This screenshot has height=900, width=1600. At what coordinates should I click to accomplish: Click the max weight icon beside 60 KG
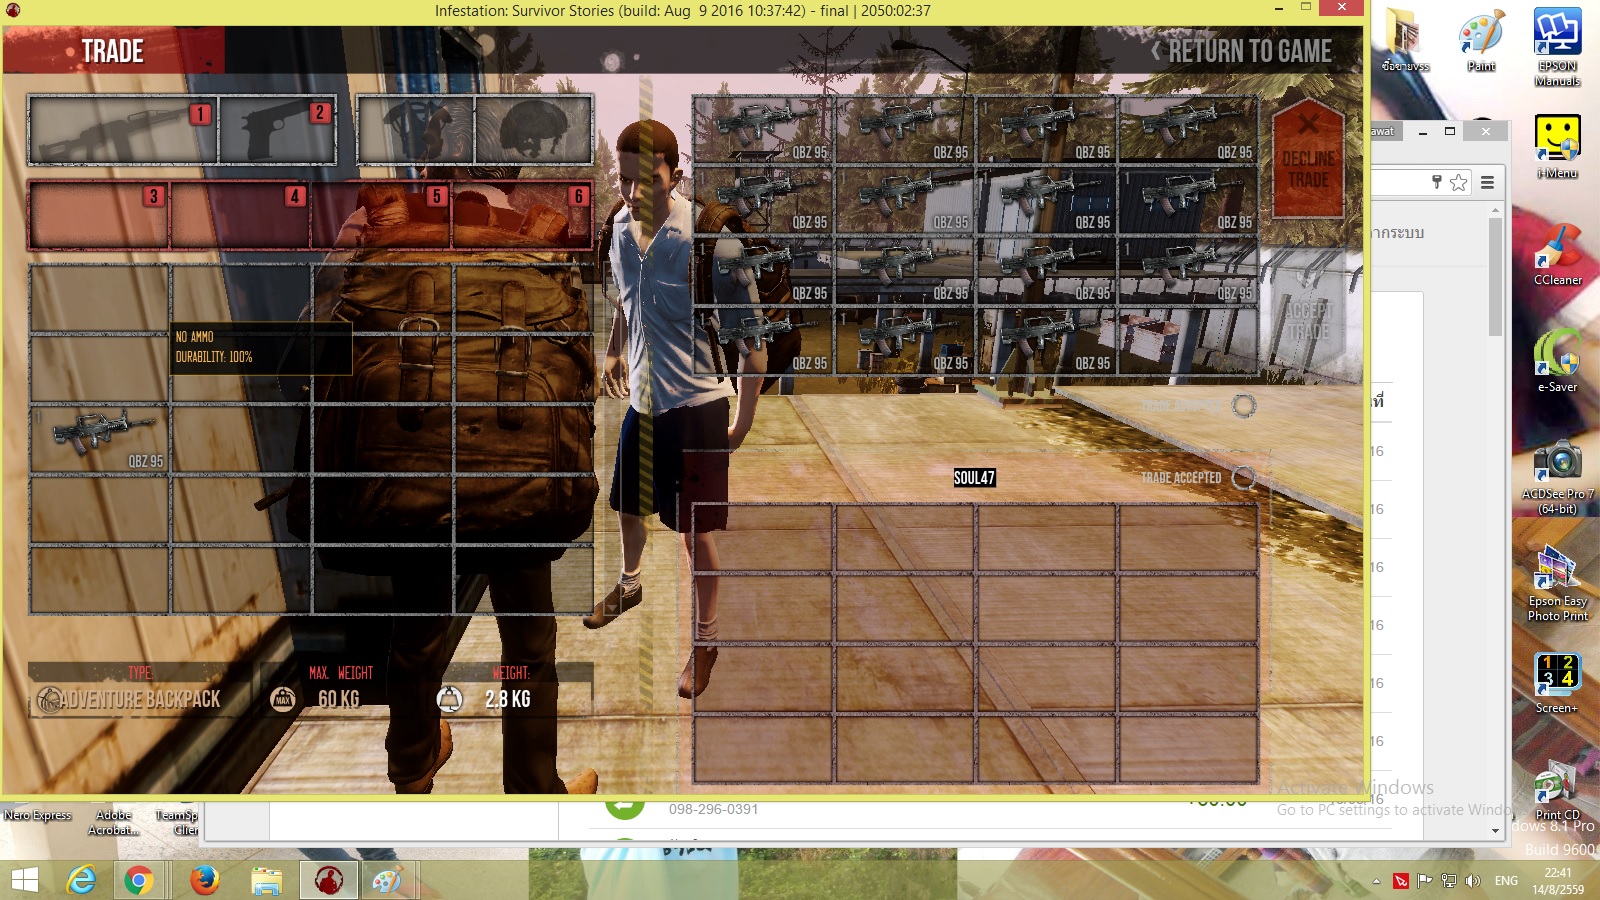coord(283,699)
